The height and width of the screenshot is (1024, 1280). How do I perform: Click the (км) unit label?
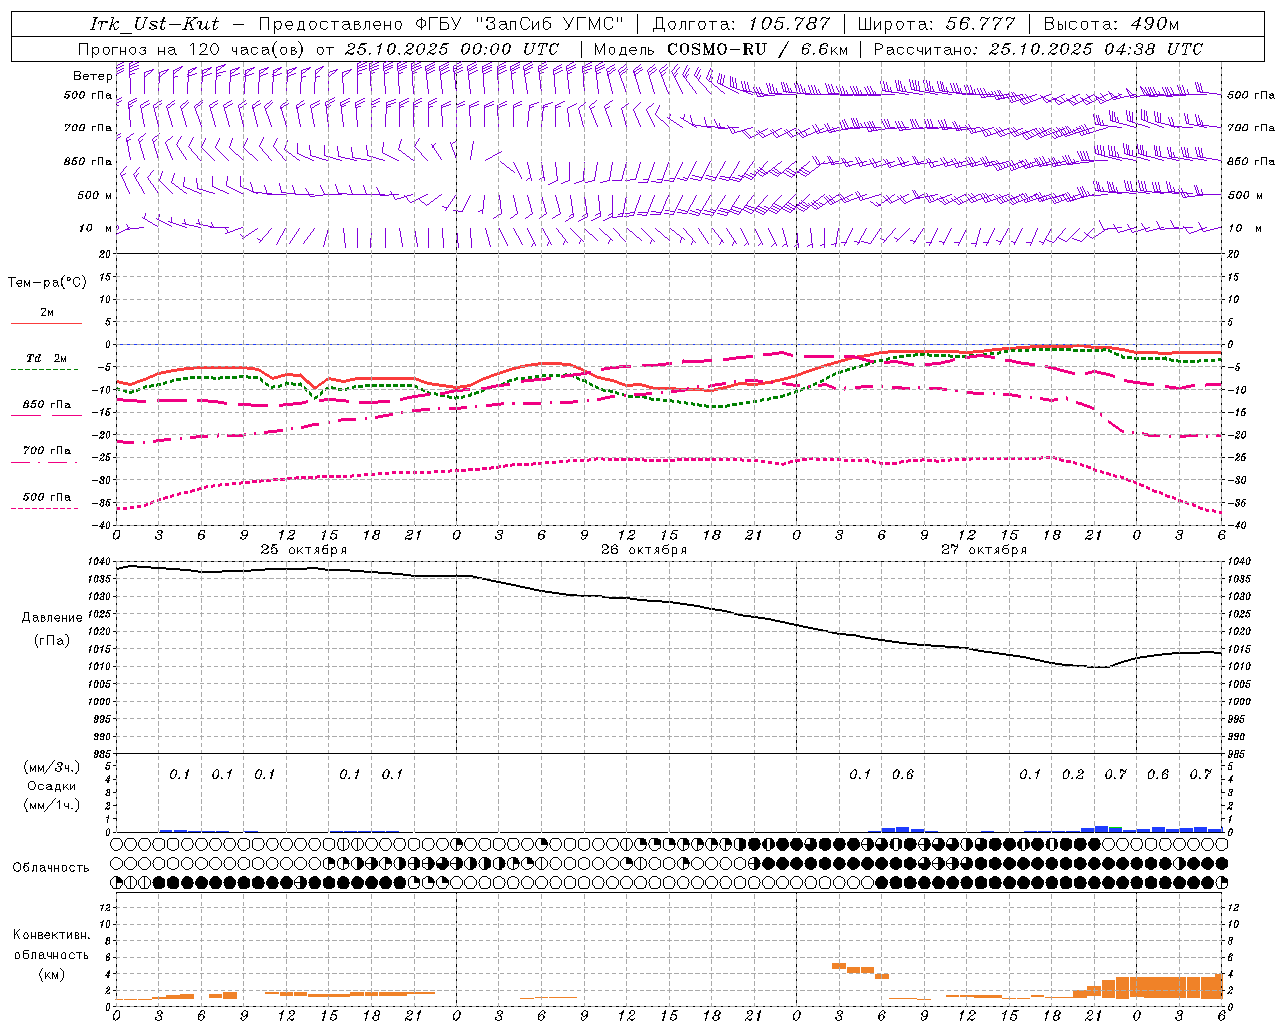[x=51, y=974]
